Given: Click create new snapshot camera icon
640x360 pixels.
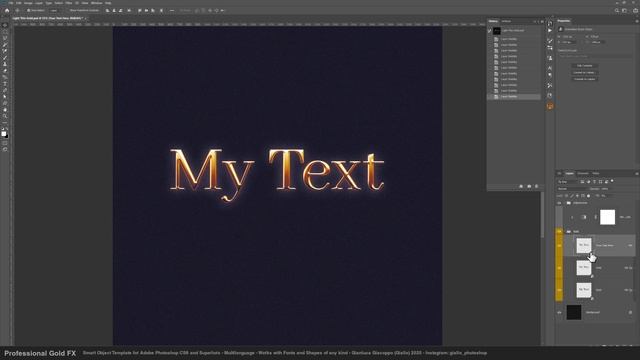Looking at the screenshot, I should tap(529, 186).
